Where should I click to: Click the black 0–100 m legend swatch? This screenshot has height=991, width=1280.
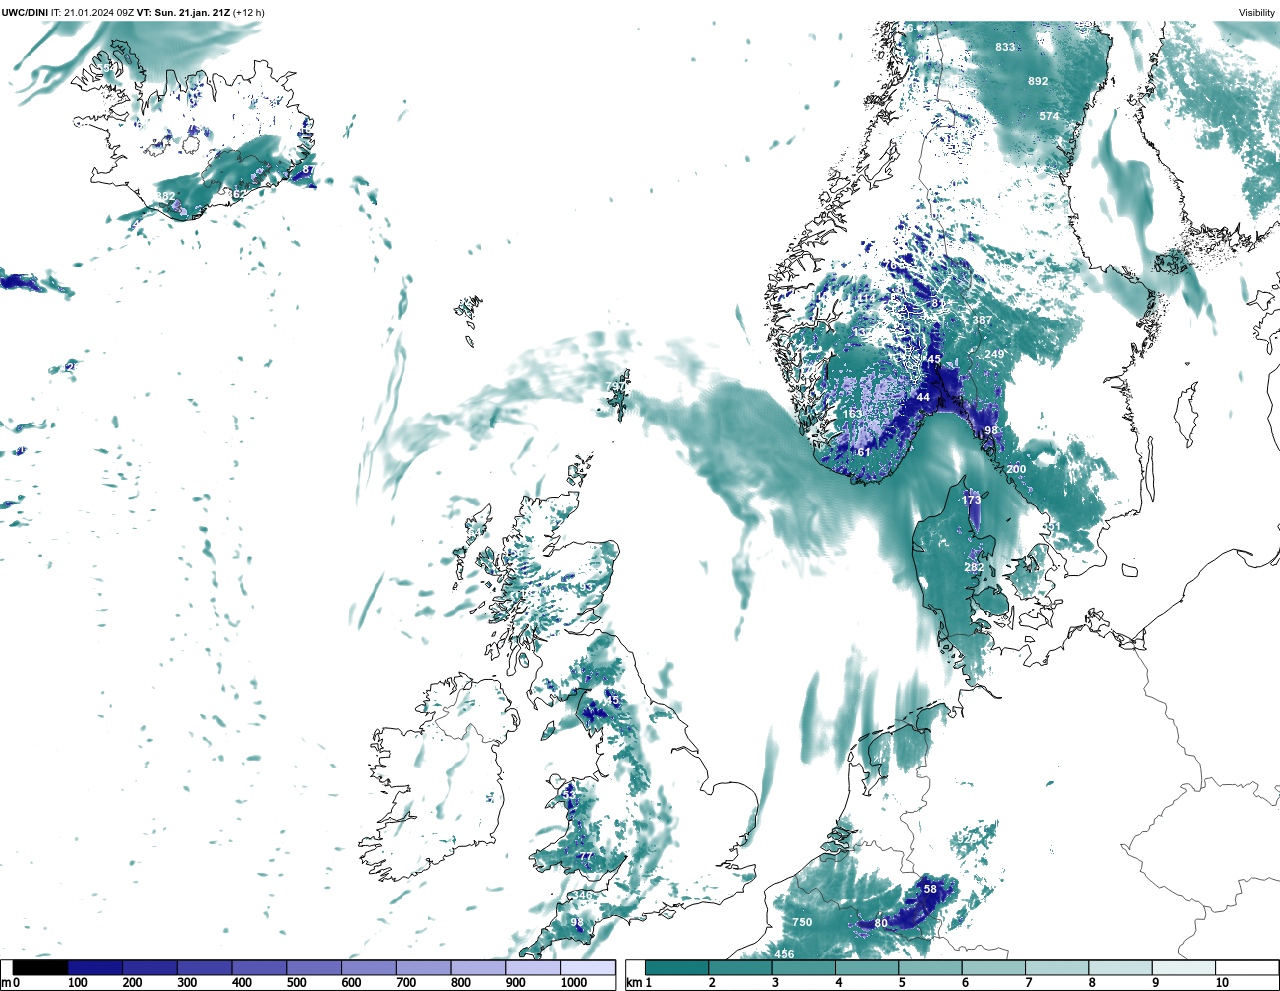click(40, 968)
